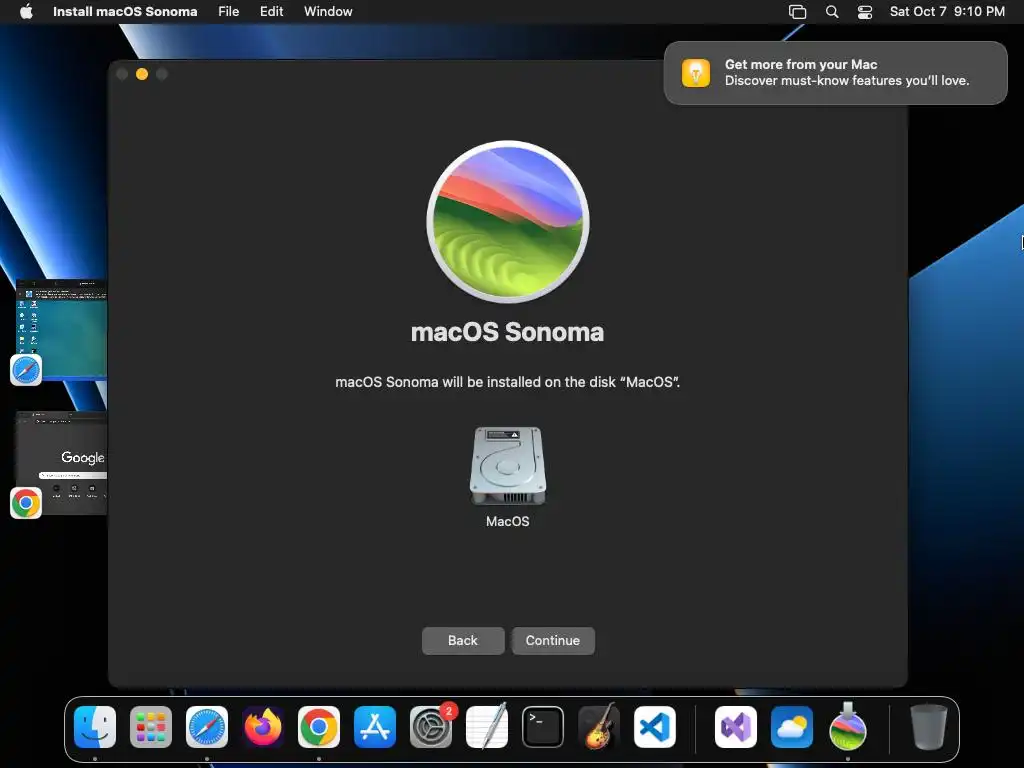Open Visual Studio purple icon in Dock
The width and height of the screenshot is (1024, 768).
pyautogui.click(x=736, y=727)
